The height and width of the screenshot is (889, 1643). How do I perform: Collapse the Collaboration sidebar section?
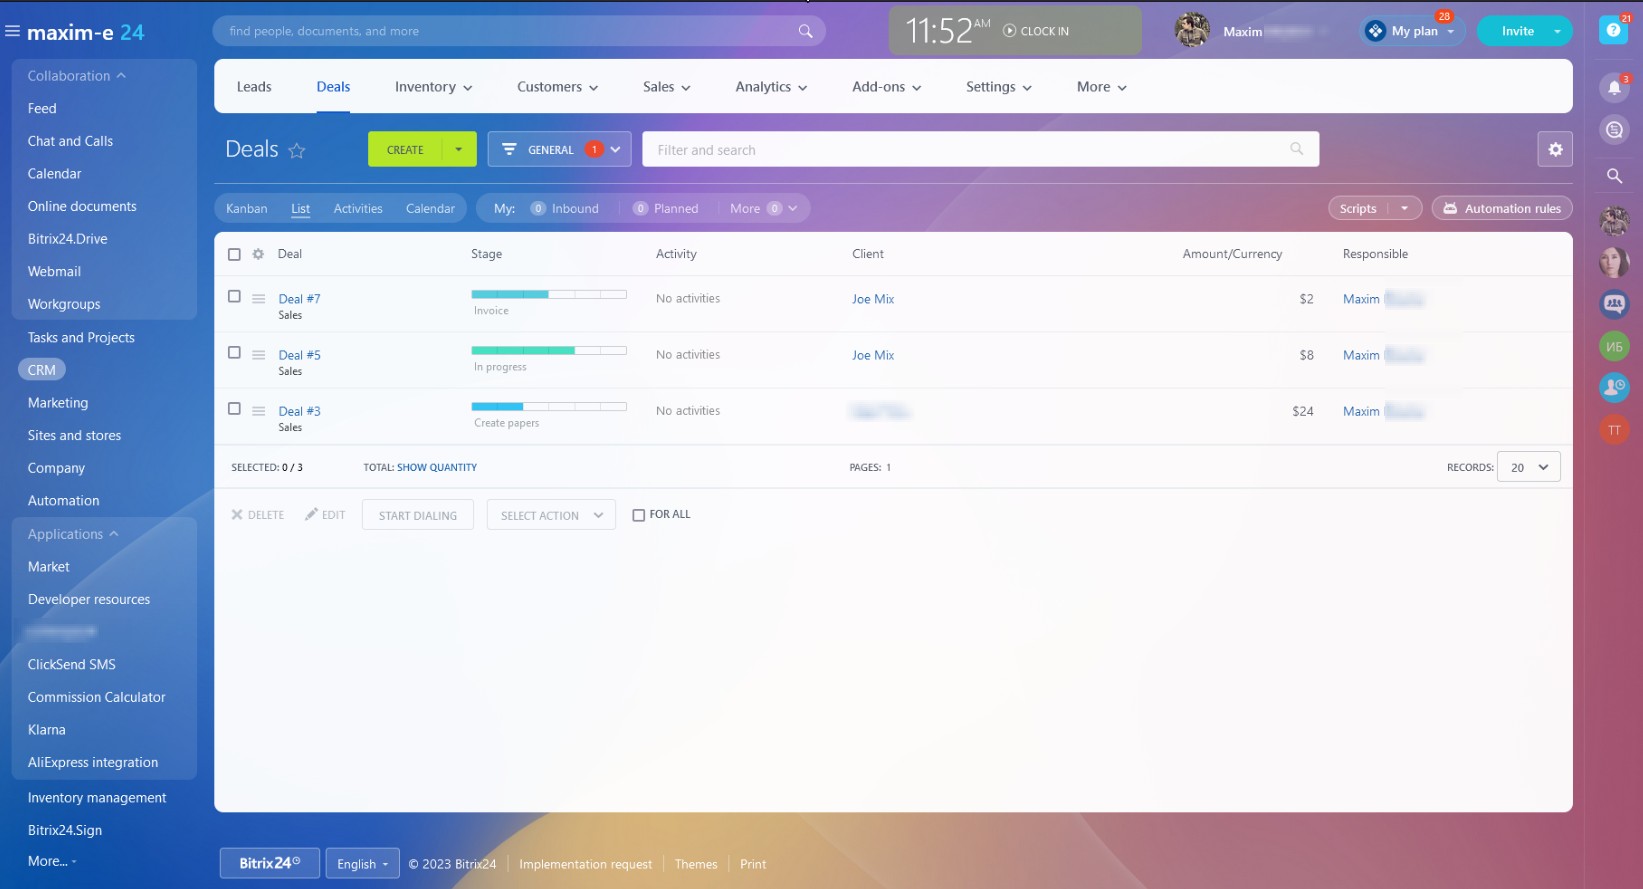(77, 76)
